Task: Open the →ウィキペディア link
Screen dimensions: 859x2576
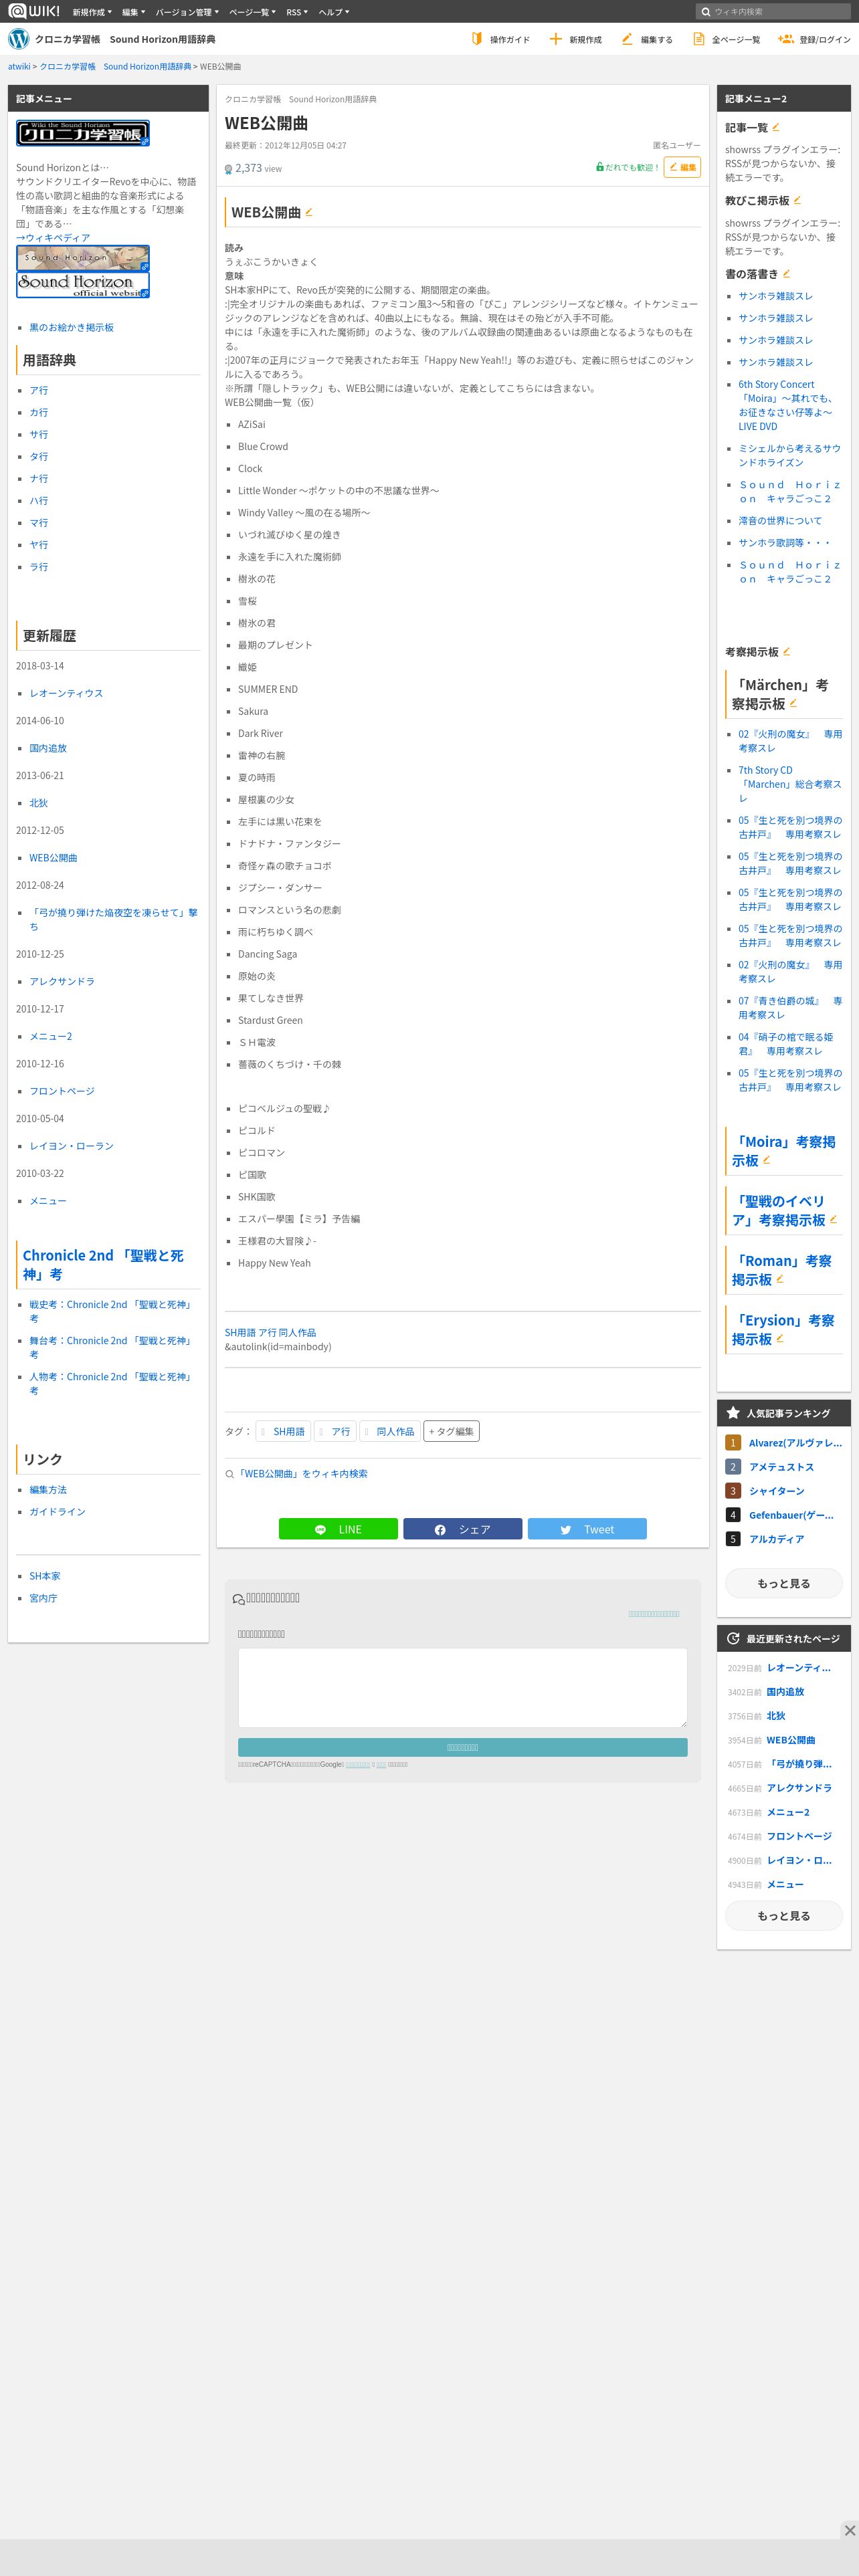Action: click(x=53, y=238)
